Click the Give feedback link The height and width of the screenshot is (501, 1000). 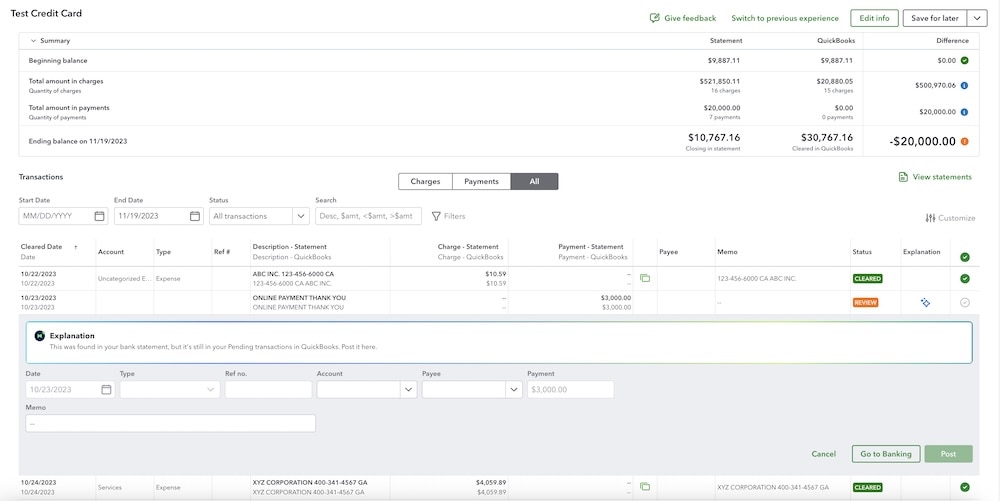tap(690, 18)
